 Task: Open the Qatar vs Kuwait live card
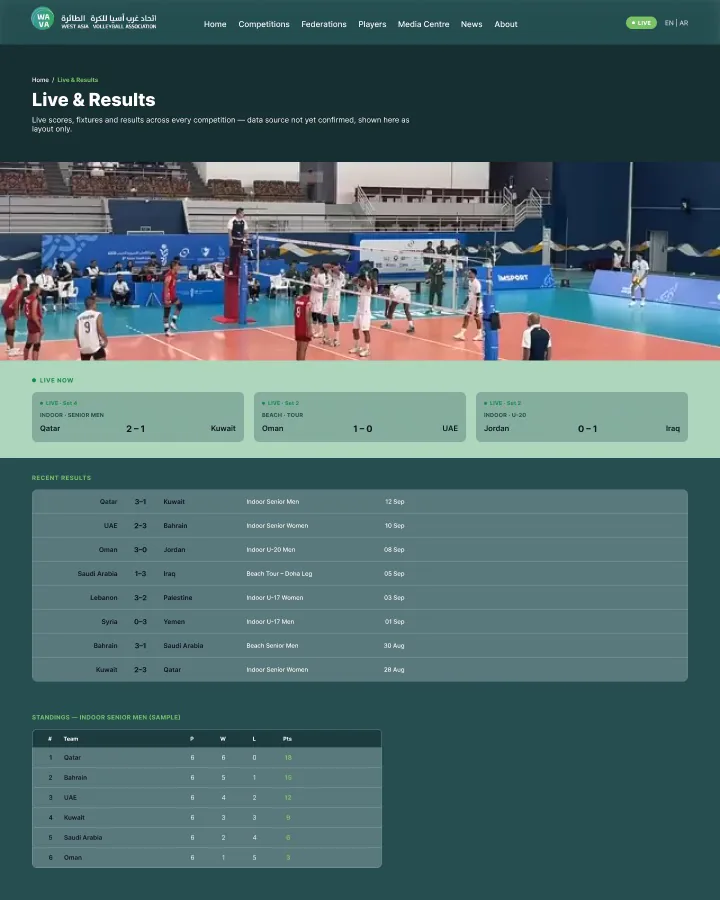138,417
